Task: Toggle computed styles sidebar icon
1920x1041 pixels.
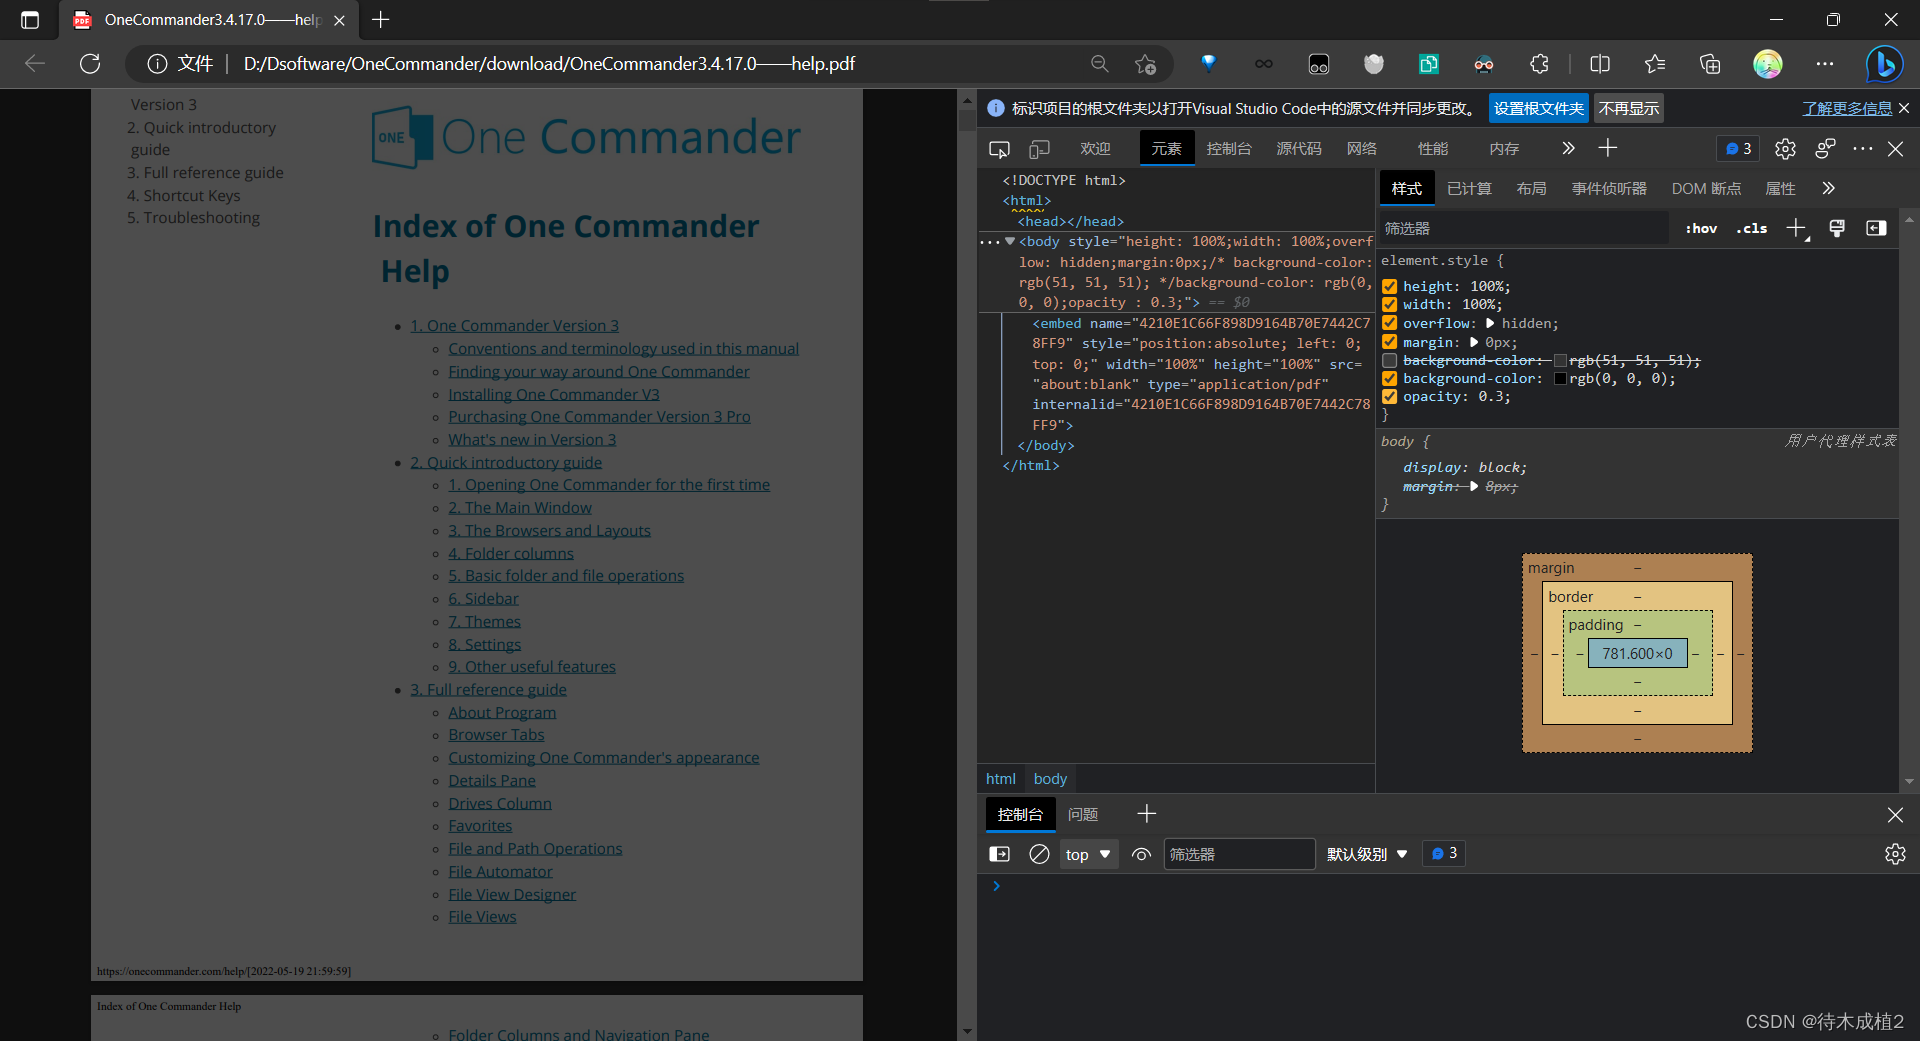Action: click(1876, 228)
